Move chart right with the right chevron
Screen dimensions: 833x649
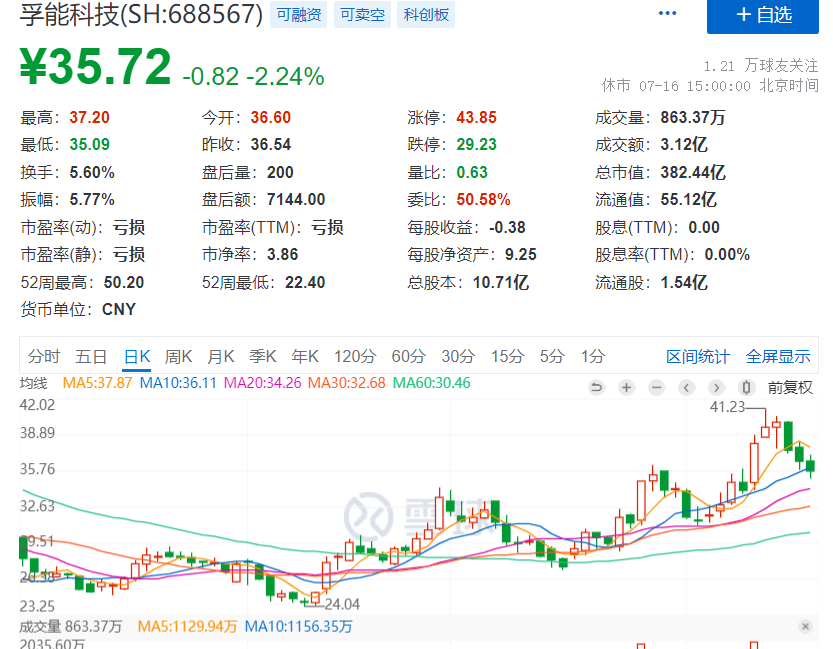pyautogui.click(x=716, y=388)
